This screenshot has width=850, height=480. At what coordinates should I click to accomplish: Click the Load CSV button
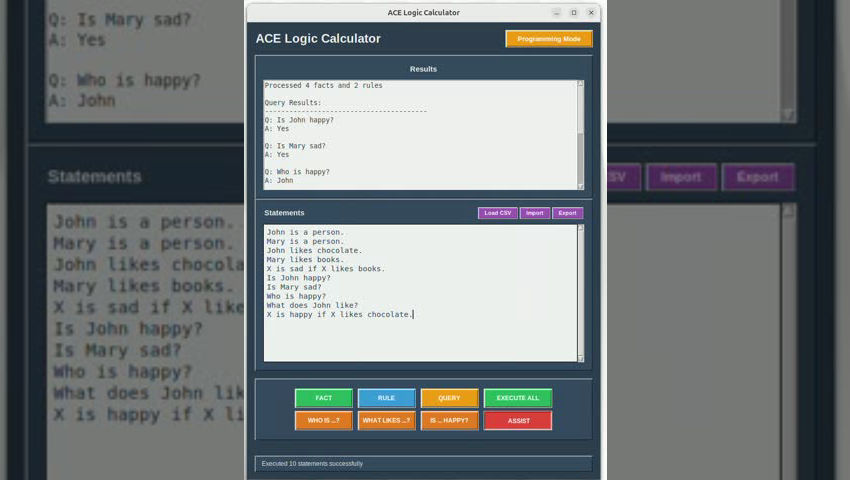[x=497, y=213]
